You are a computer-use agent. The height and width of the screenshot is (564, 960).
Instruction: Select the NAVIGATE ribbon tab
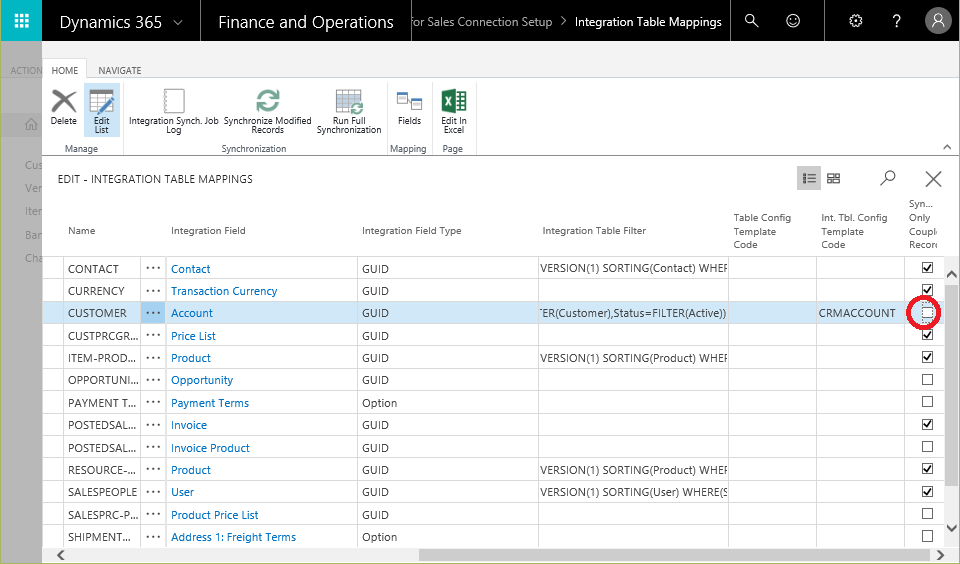click(x=120, y=70)
